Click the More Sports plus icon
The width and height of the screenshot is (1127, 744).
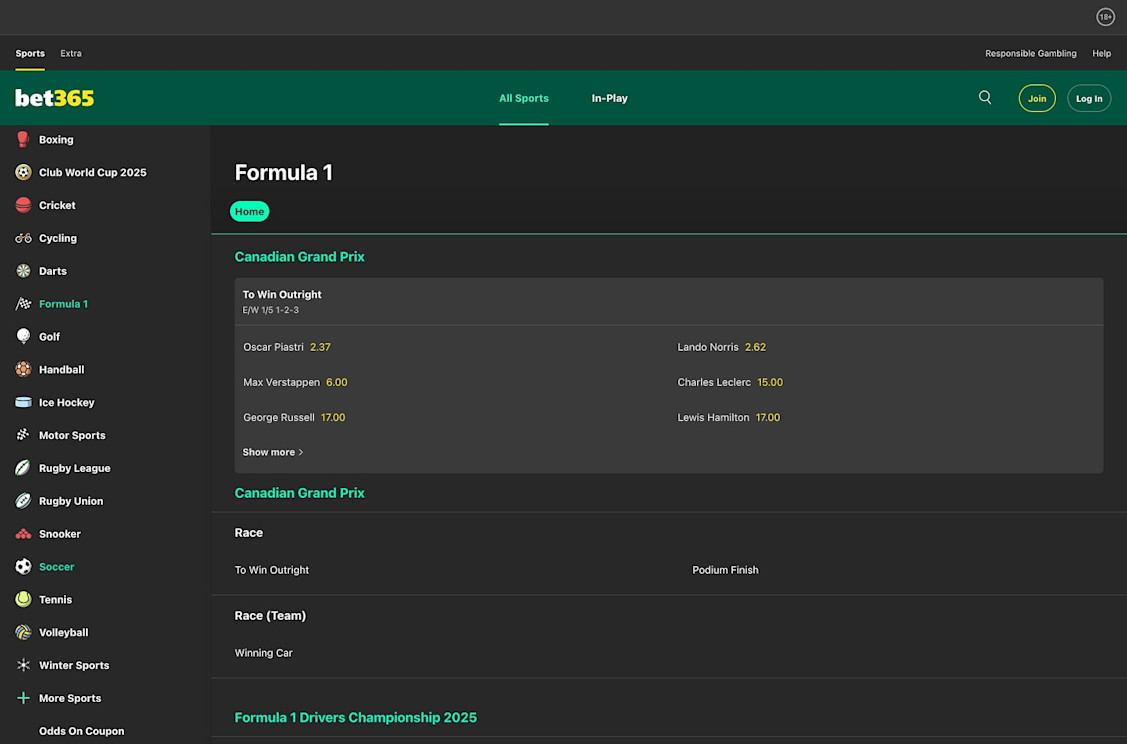23,698
